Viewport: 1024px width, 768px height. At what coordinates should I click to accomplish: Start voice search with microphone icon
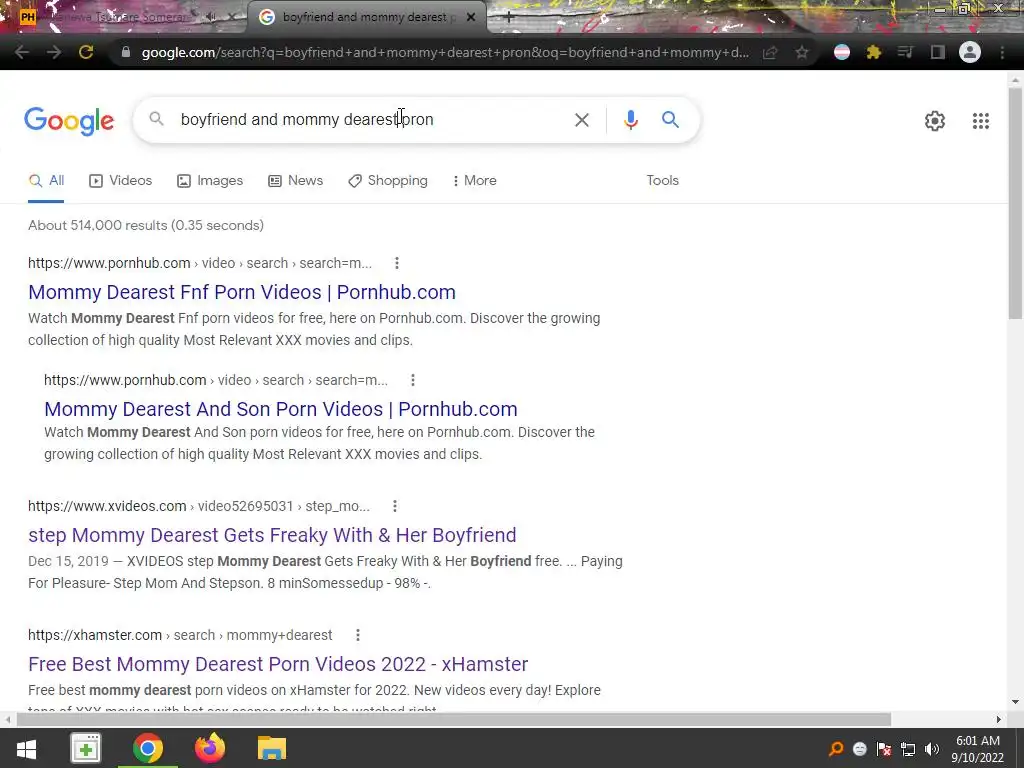click(x=630, y=120)
